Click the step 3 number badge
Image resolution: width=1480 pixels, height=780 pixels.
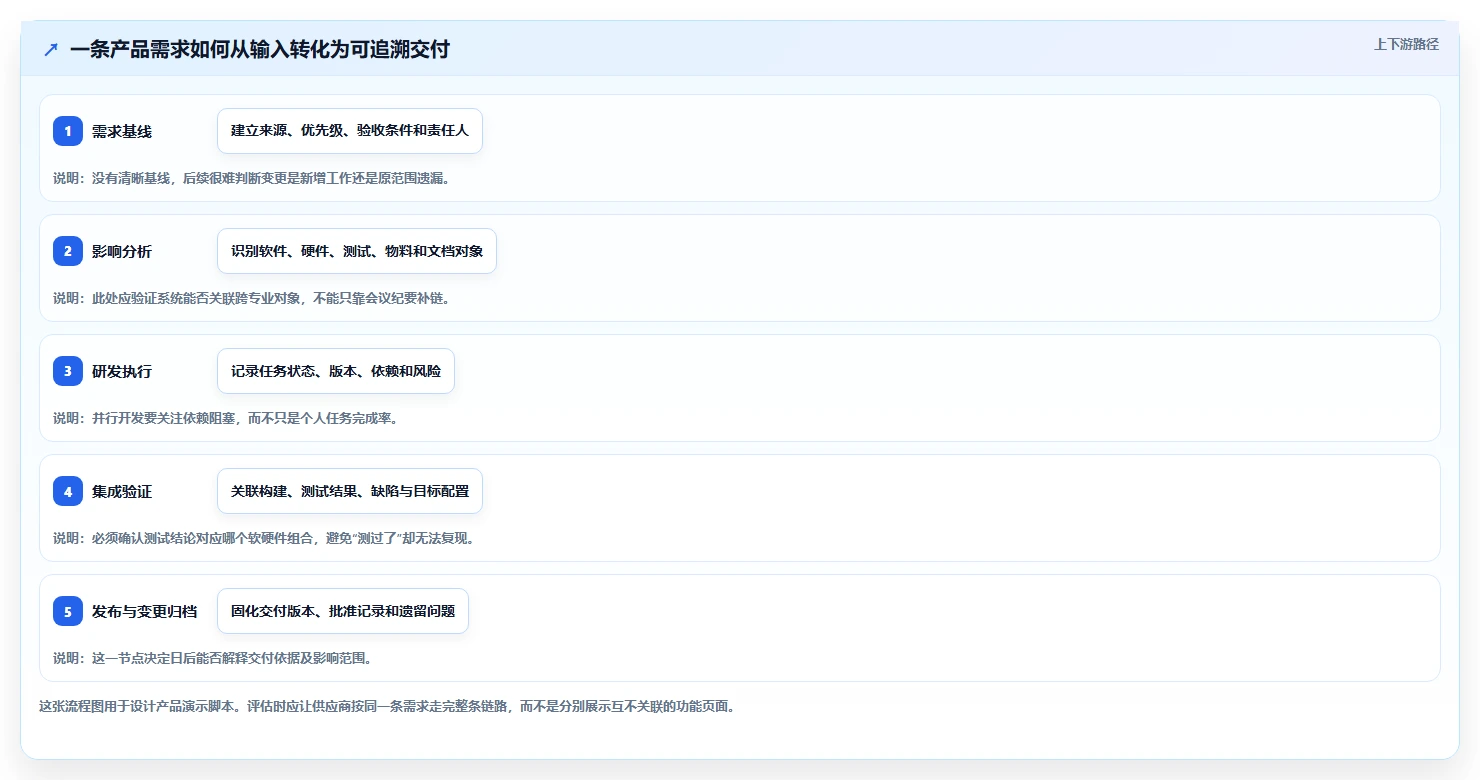pos(68,371)
